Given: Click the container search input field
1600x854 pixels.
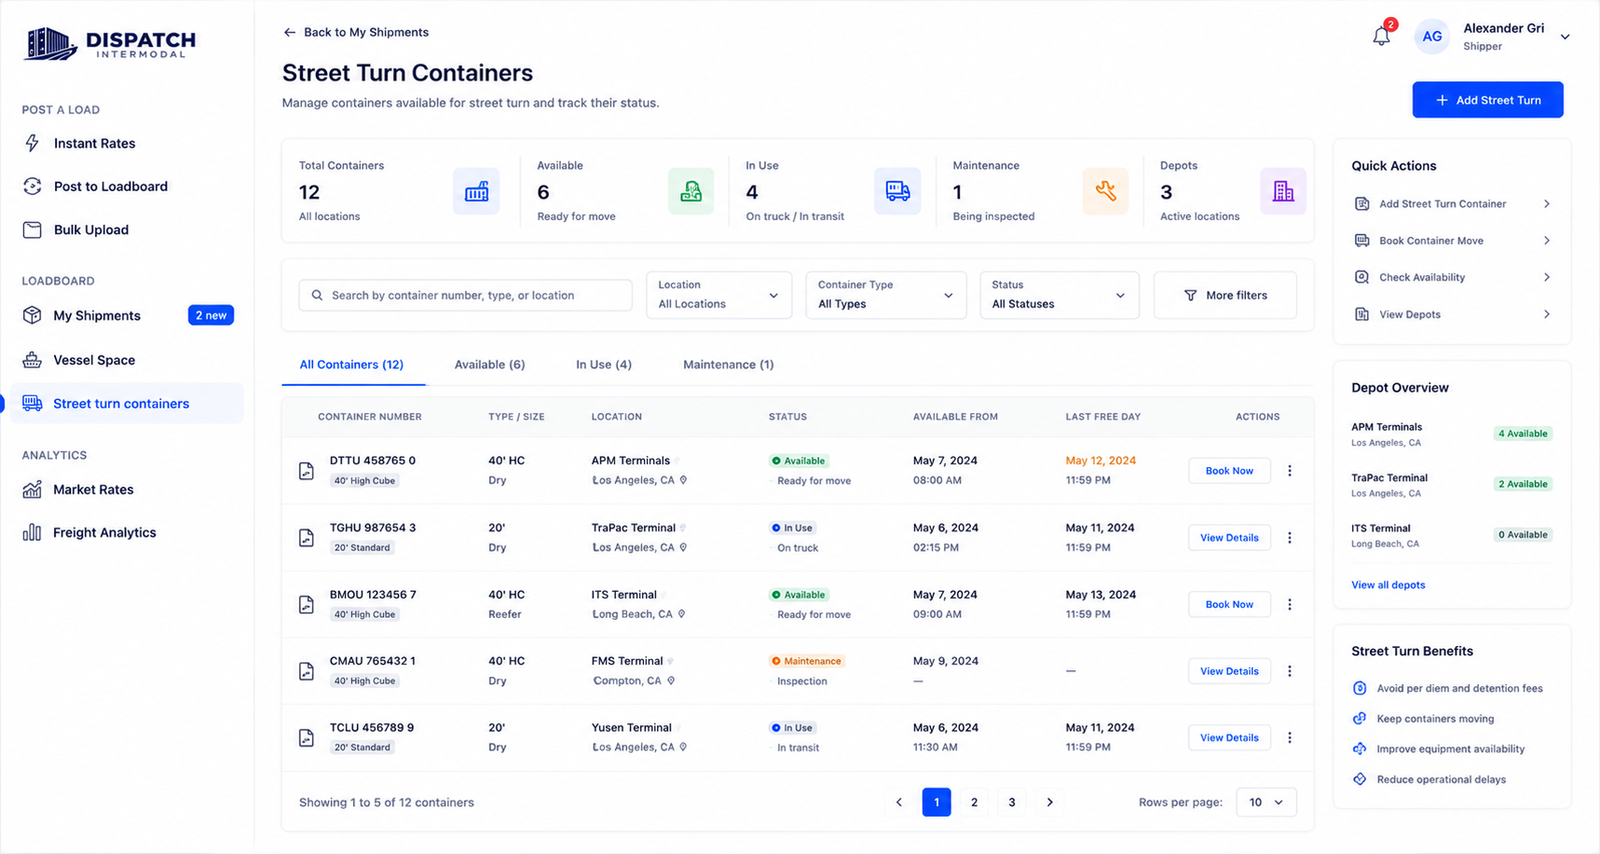Looking at the screenshot, I should pyautogui.click(x=465, y=295).
